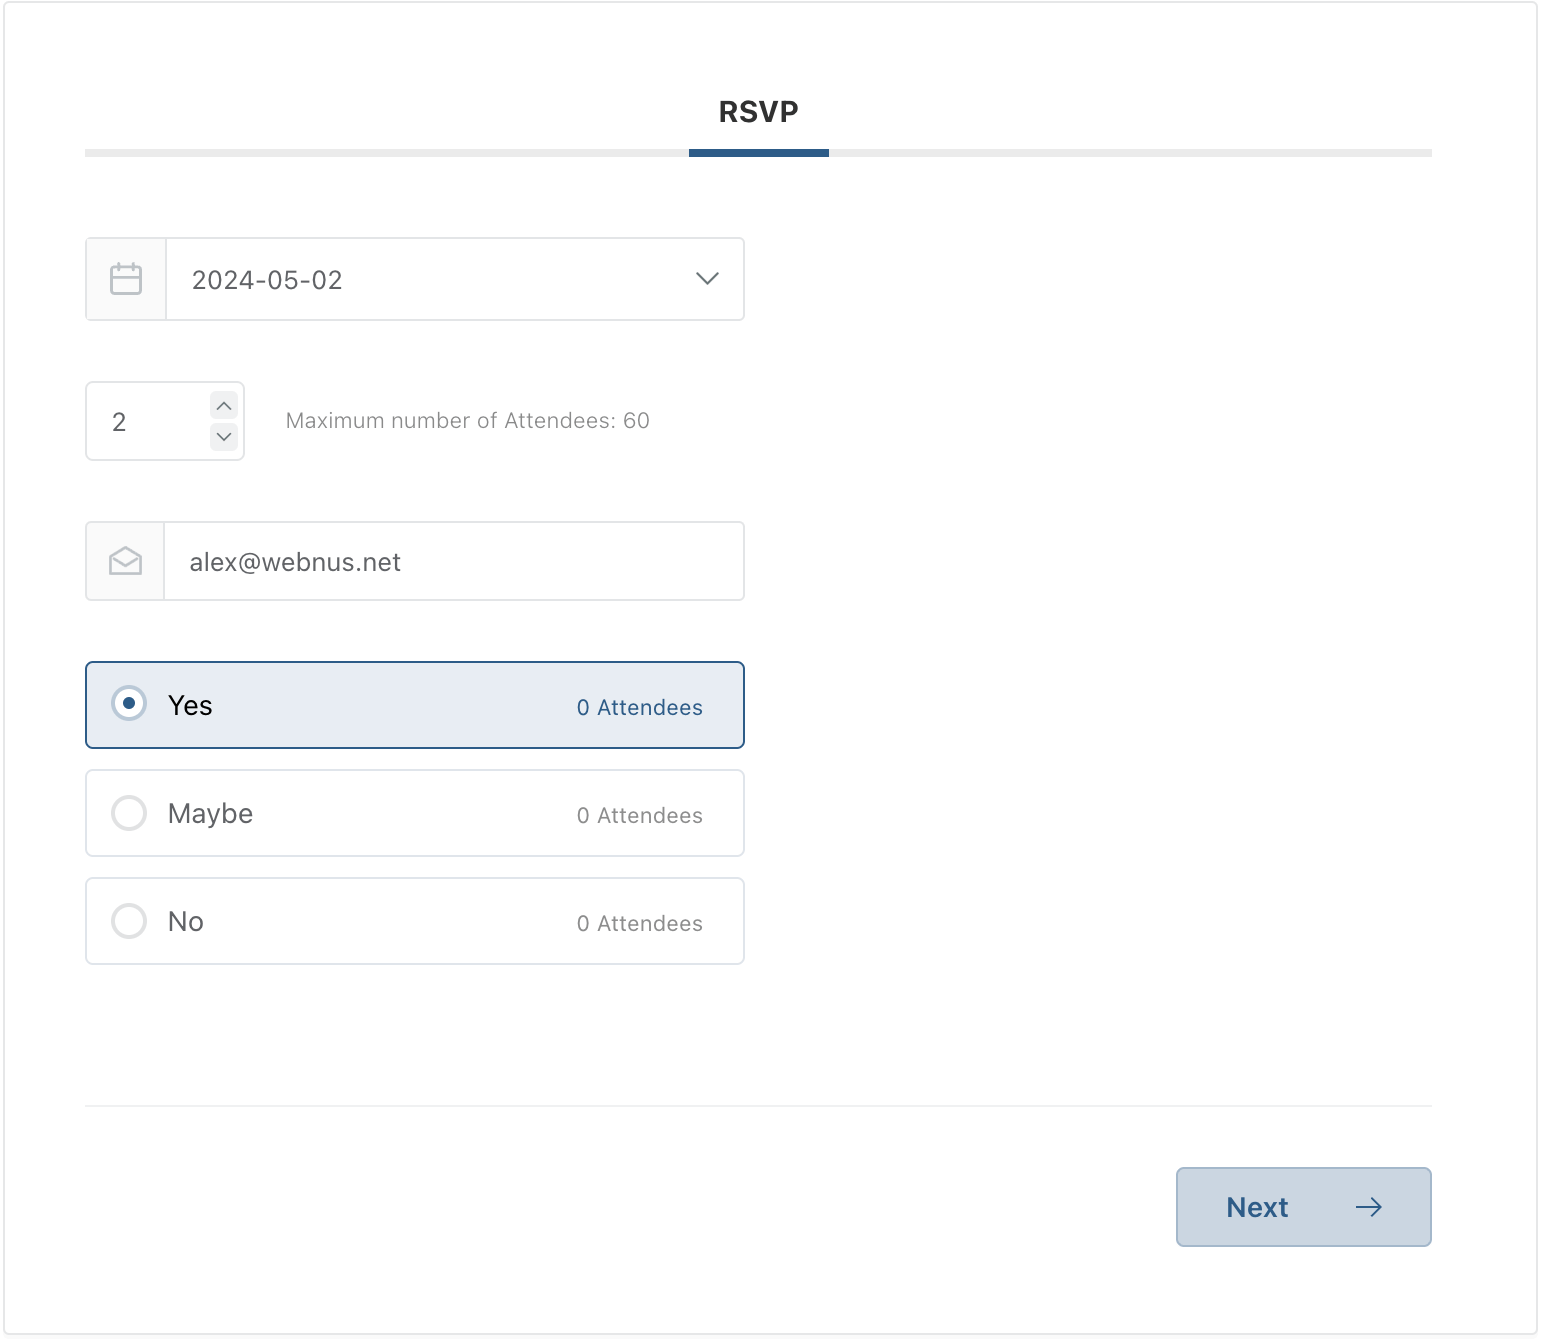Click the Yes option's 0 Attendees label
Screen dimensions: 1544x1340
click(x=639, y=708)
